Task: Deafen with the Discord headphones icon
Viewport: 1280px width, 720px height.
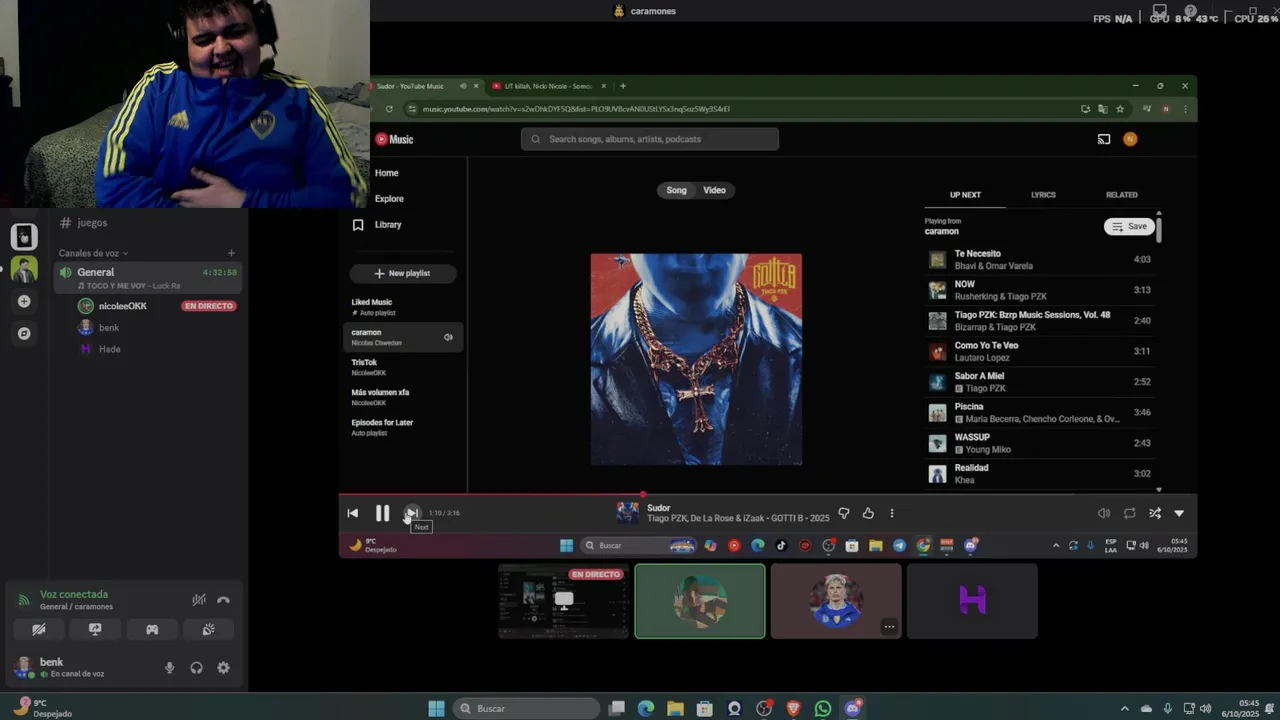Action: point(196,668)
